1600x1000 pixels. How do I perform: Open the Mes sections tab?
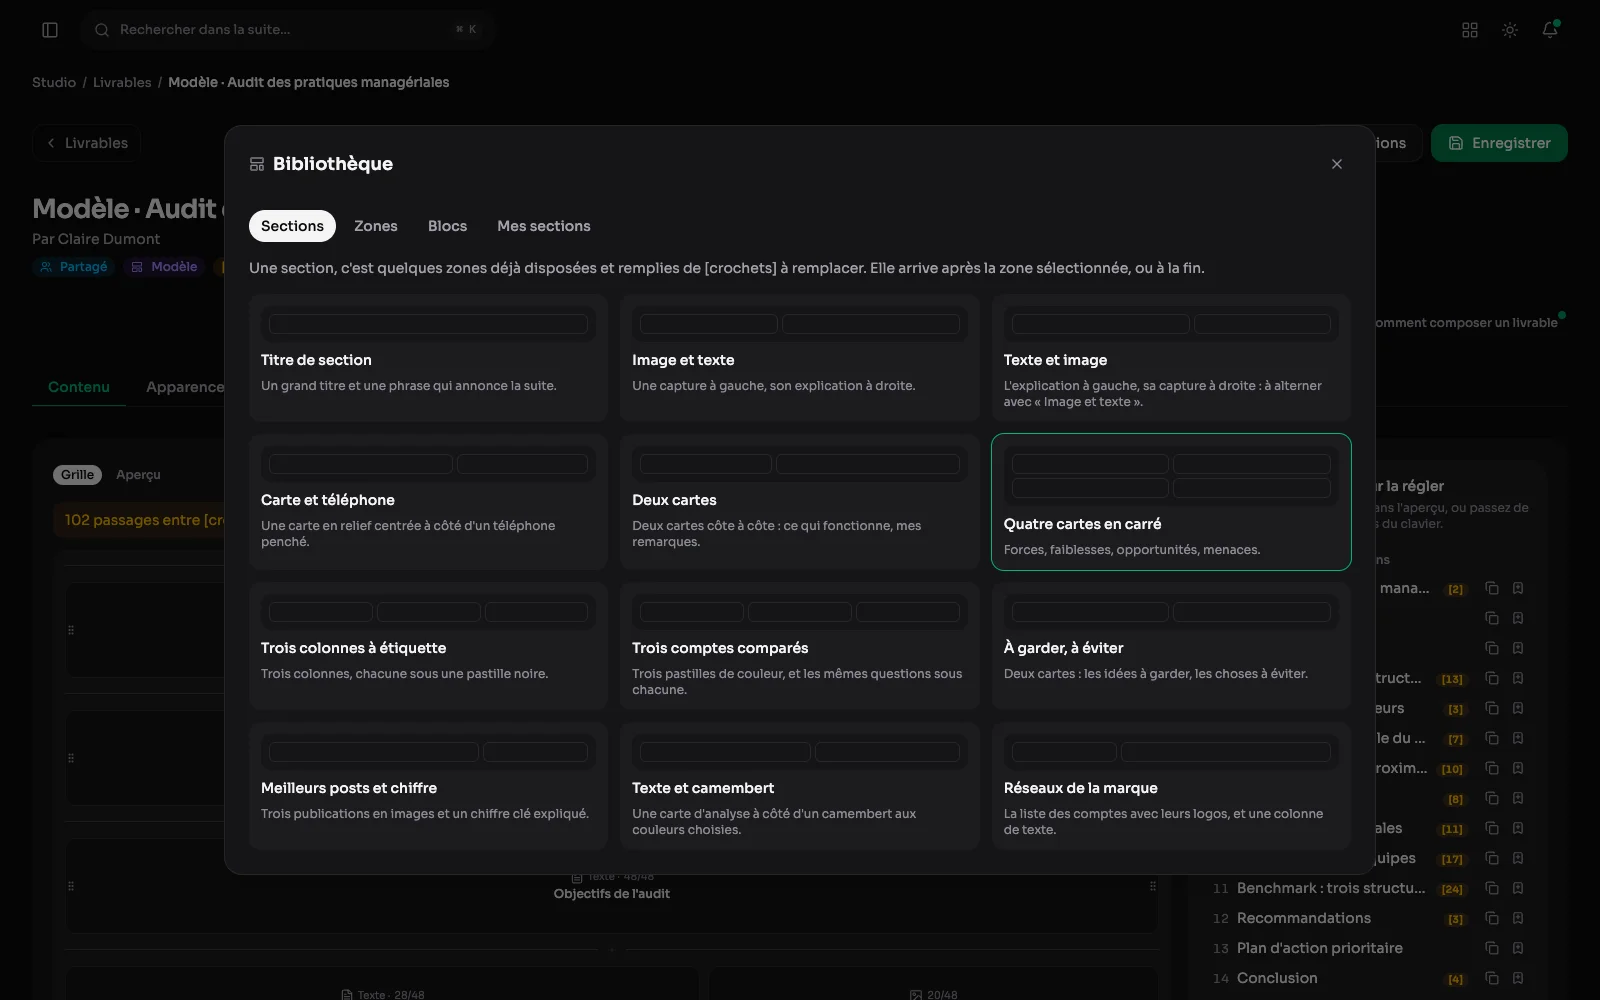544,226
